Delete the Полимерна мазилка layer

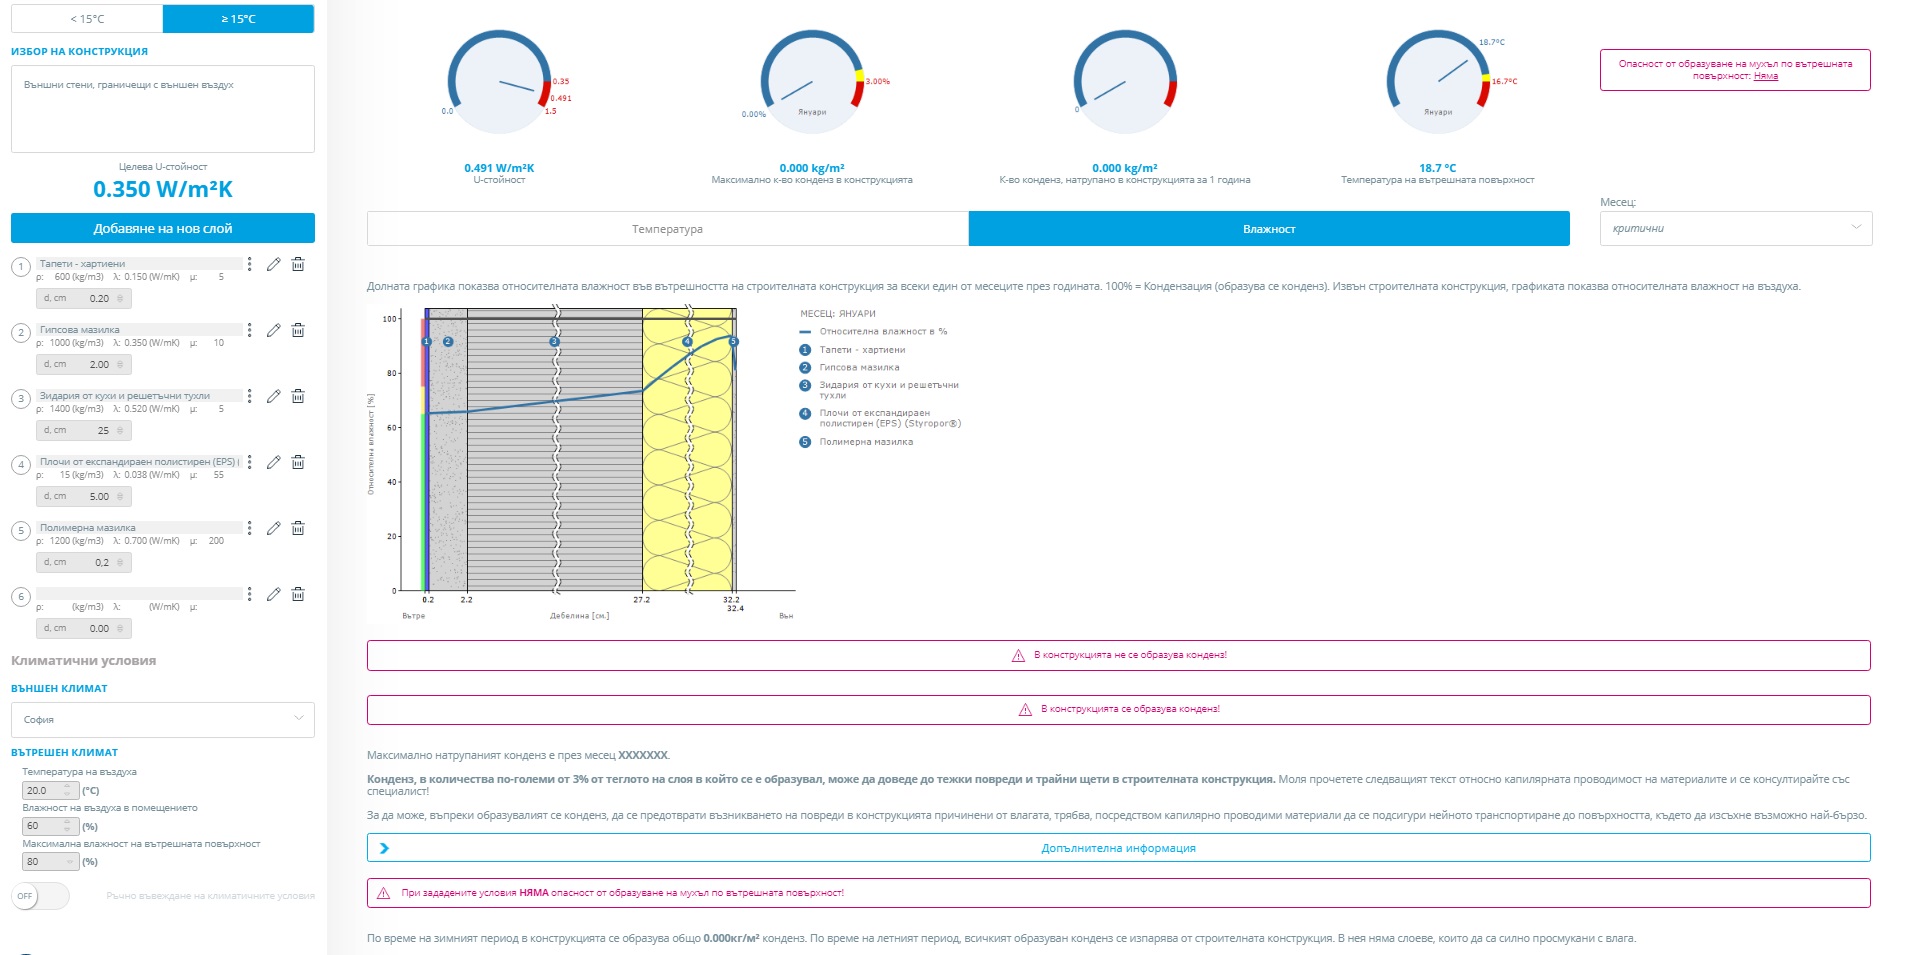tap(298, 529)
